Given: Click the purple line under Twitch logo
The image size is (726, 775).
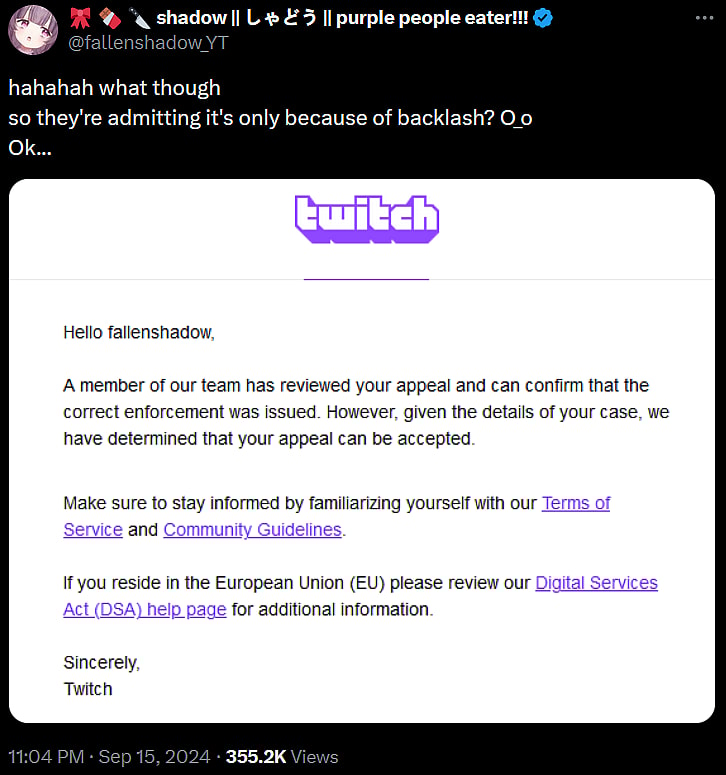Looking at the screenshot, I should click(x=366, y=278).
